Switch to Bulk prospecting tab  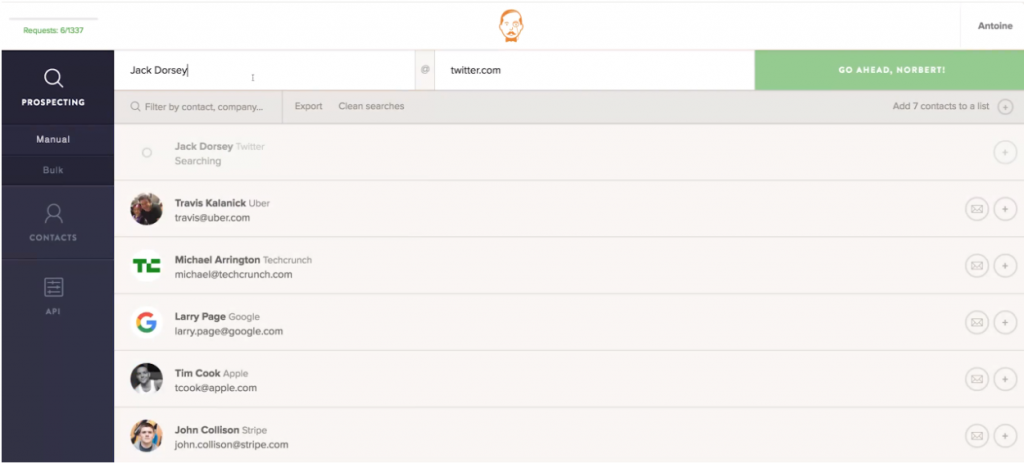pyautogui.click(x=53, y=170)
